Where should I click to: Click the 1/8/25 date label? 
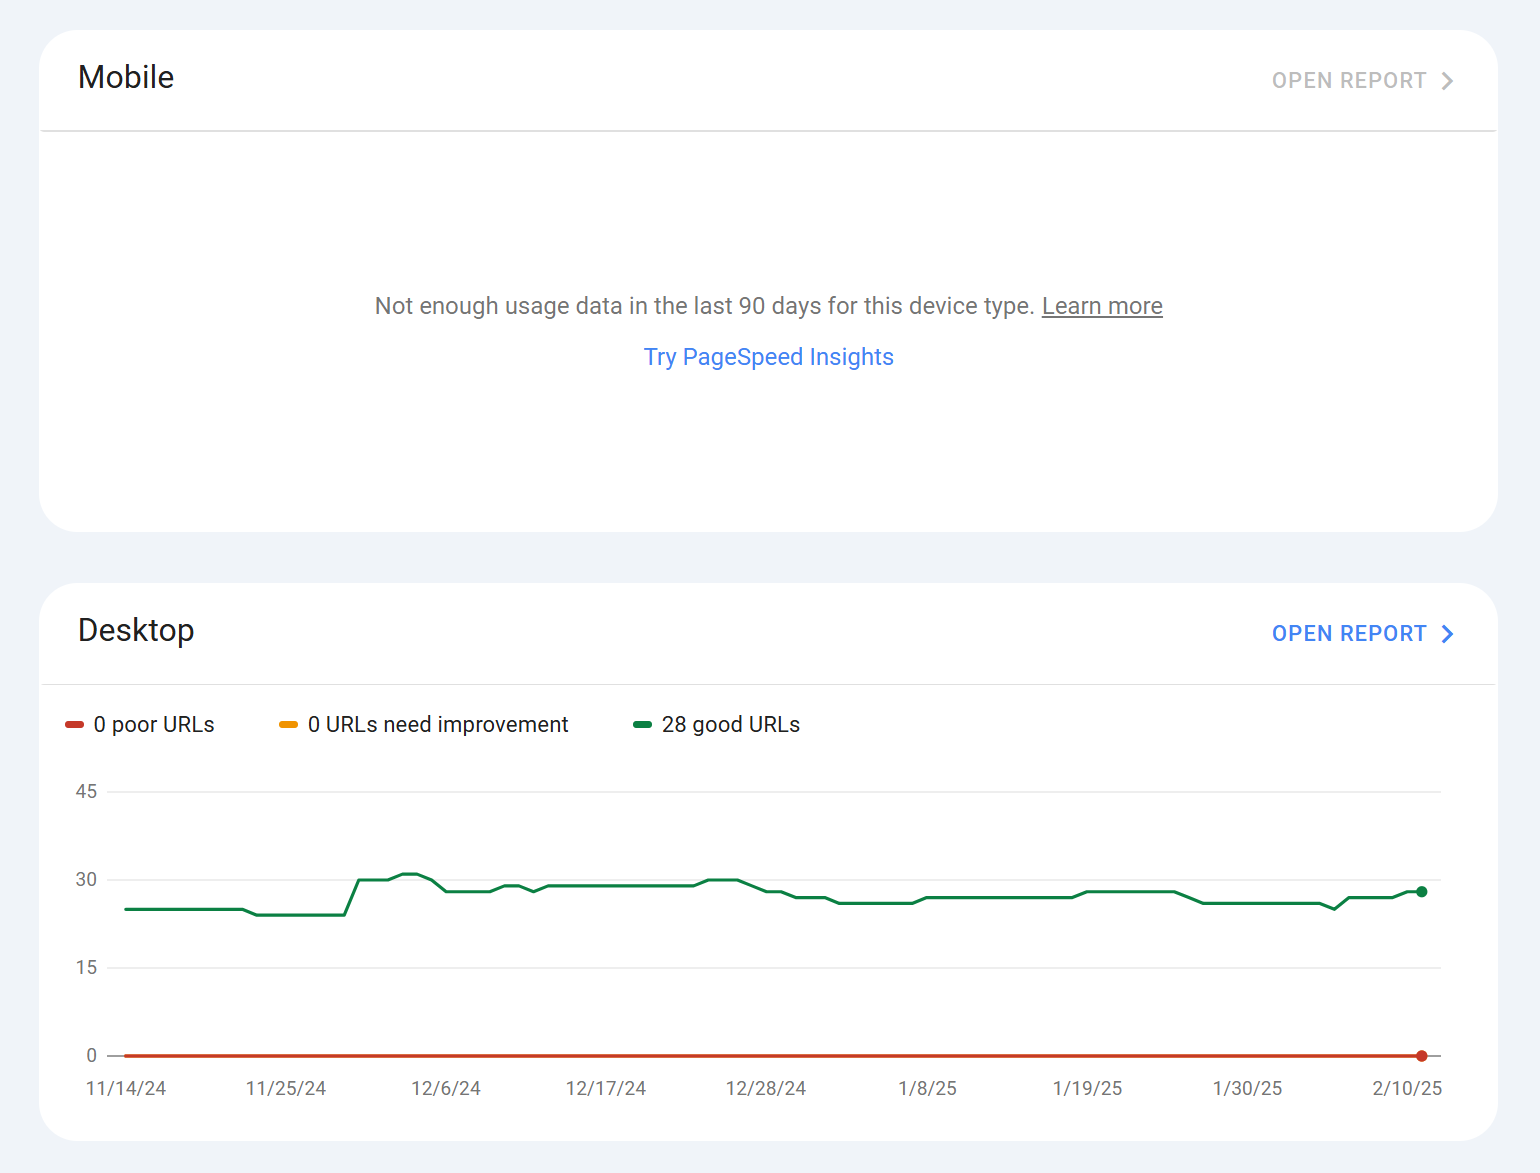point(928,1089)
